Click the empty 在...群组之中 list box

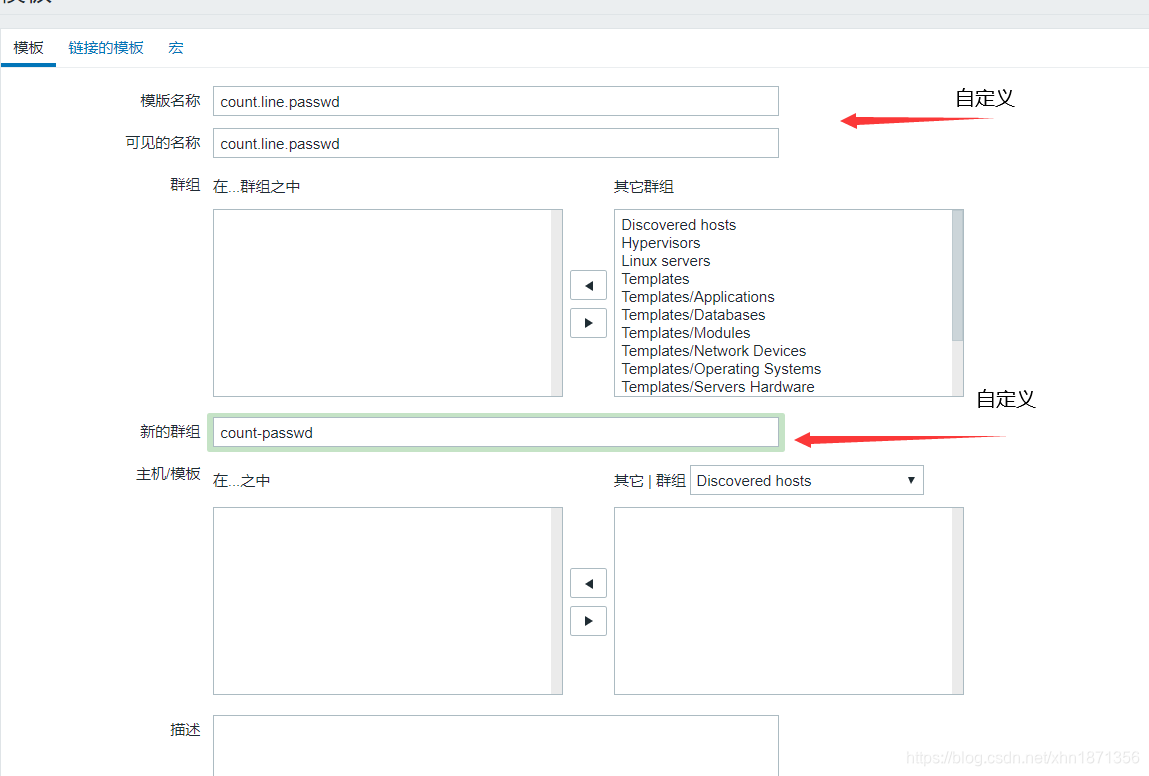pyautogui.click(x=388, y=303)
